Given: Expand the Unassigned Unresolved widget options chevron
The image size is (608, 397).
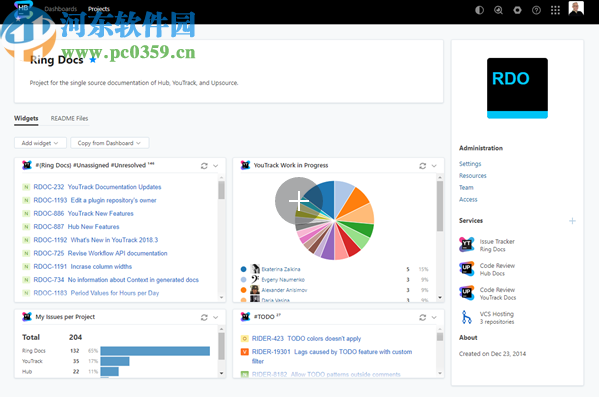Looking at the screenshot, I should pyautogui.click(x=216, y=166).
